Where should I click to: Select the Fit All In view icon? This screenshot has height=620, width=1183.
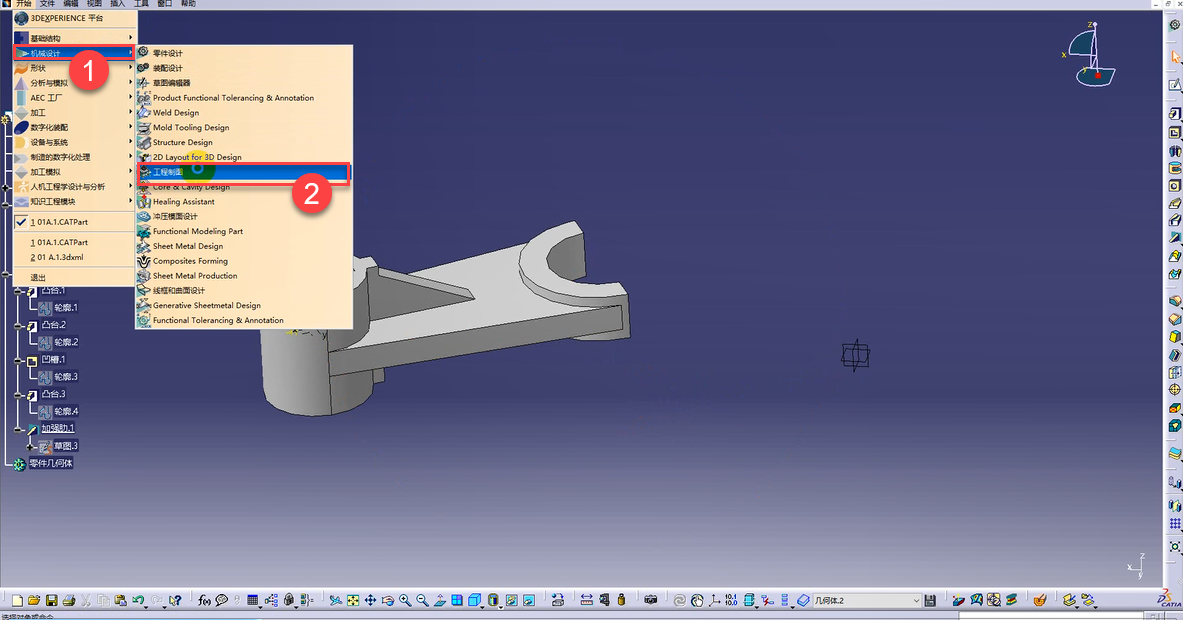[353, 600]
